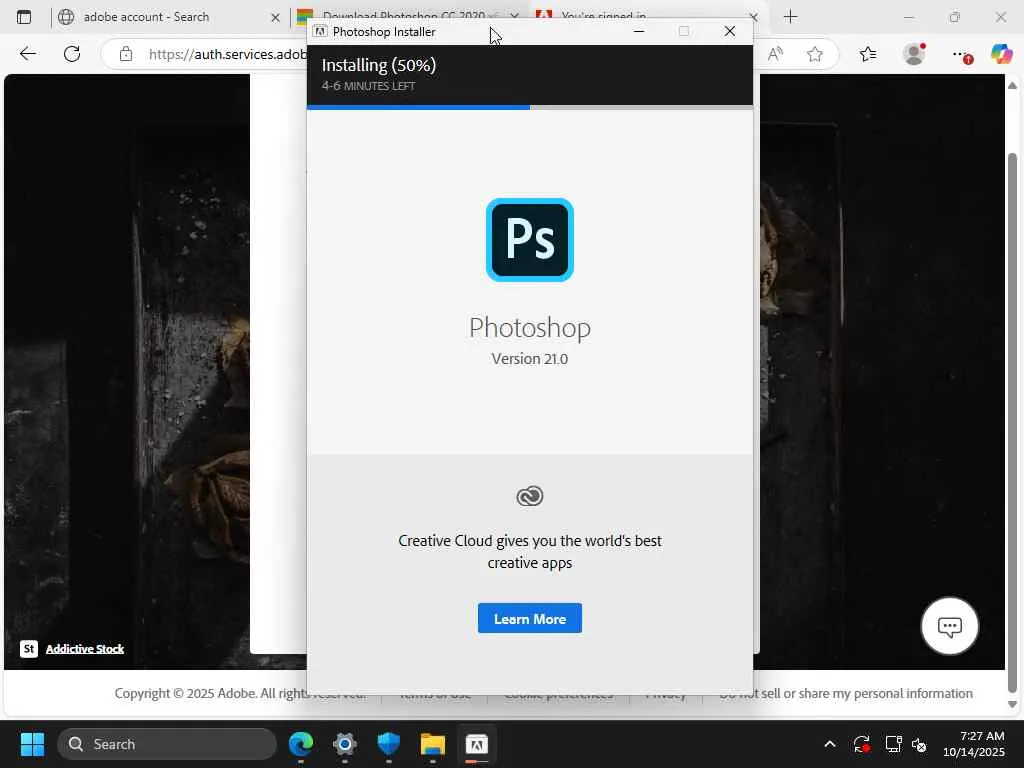Click the Version 21.0 text

(530, 359)
